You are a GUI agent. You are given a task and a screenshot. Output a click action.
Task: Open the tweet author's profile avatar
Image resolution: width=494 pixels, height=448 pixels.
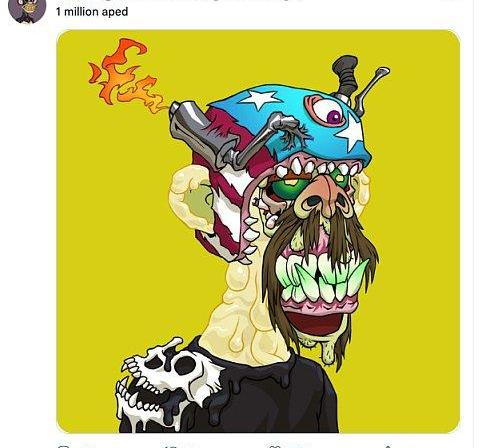[x=27, y=10]
